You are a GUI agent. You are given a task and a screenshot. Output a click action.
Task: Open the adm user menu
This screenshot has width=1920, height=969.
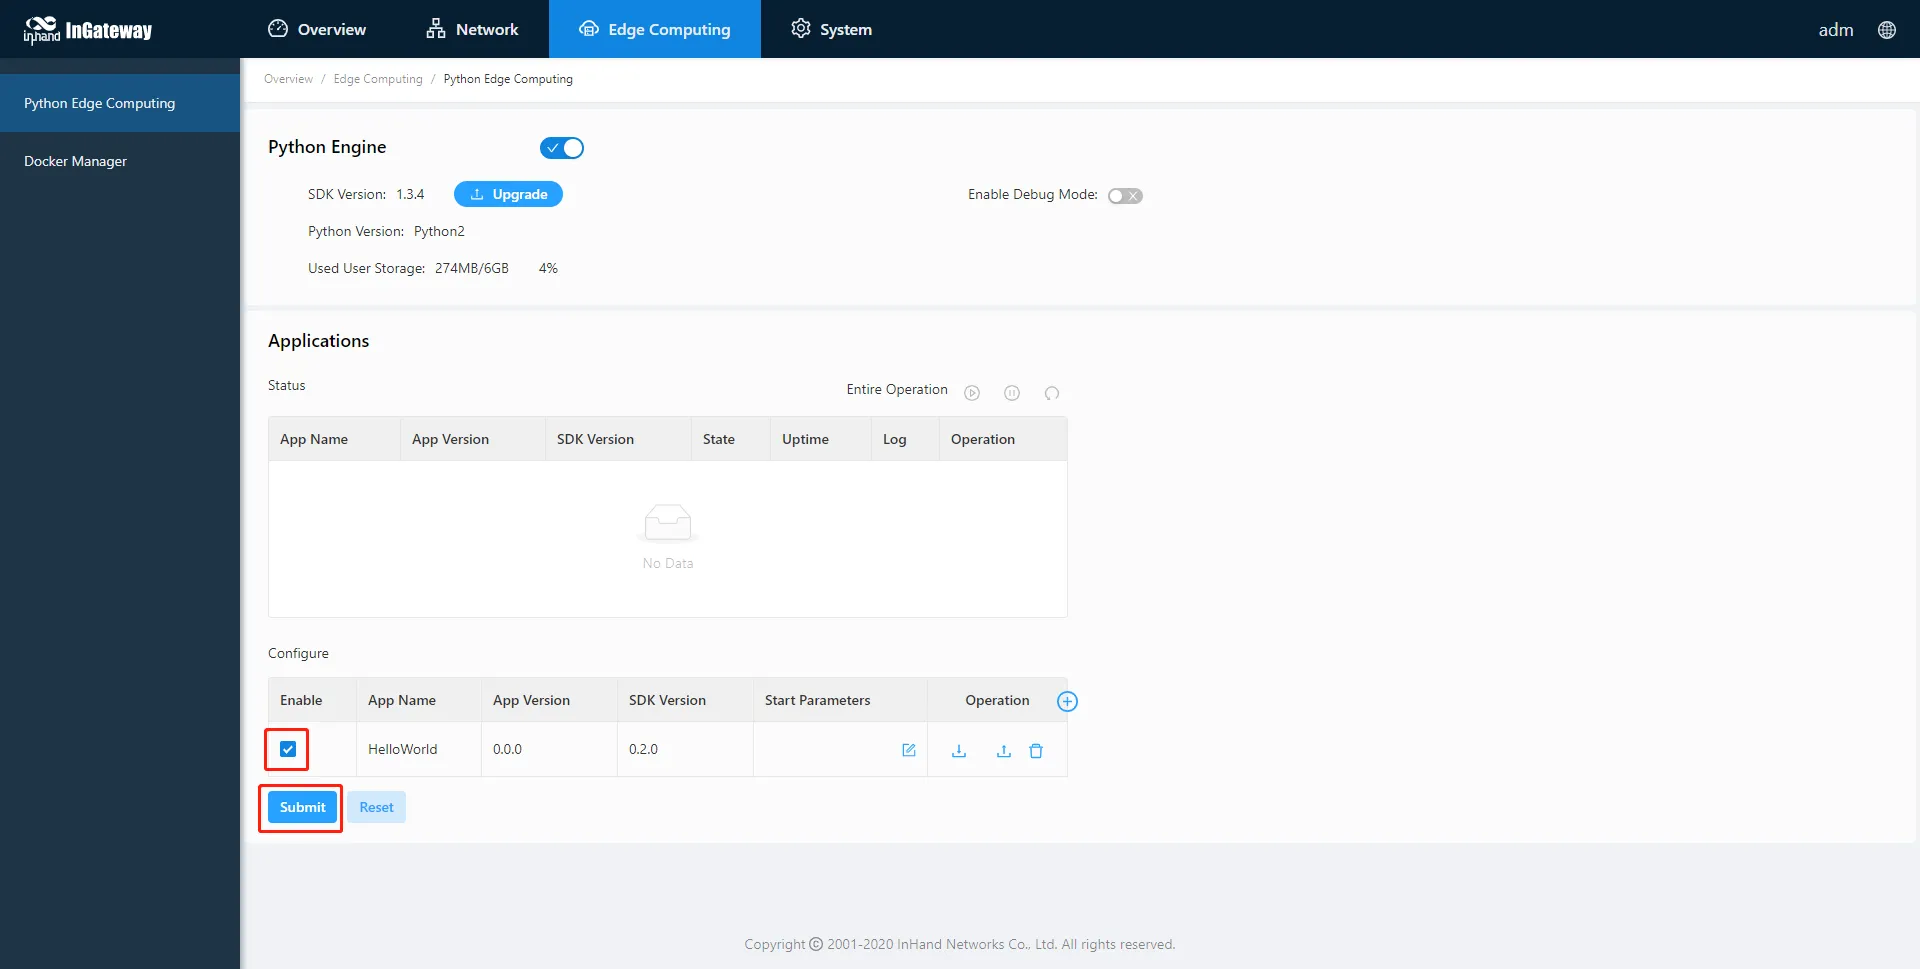click(x=1835, y=30)
